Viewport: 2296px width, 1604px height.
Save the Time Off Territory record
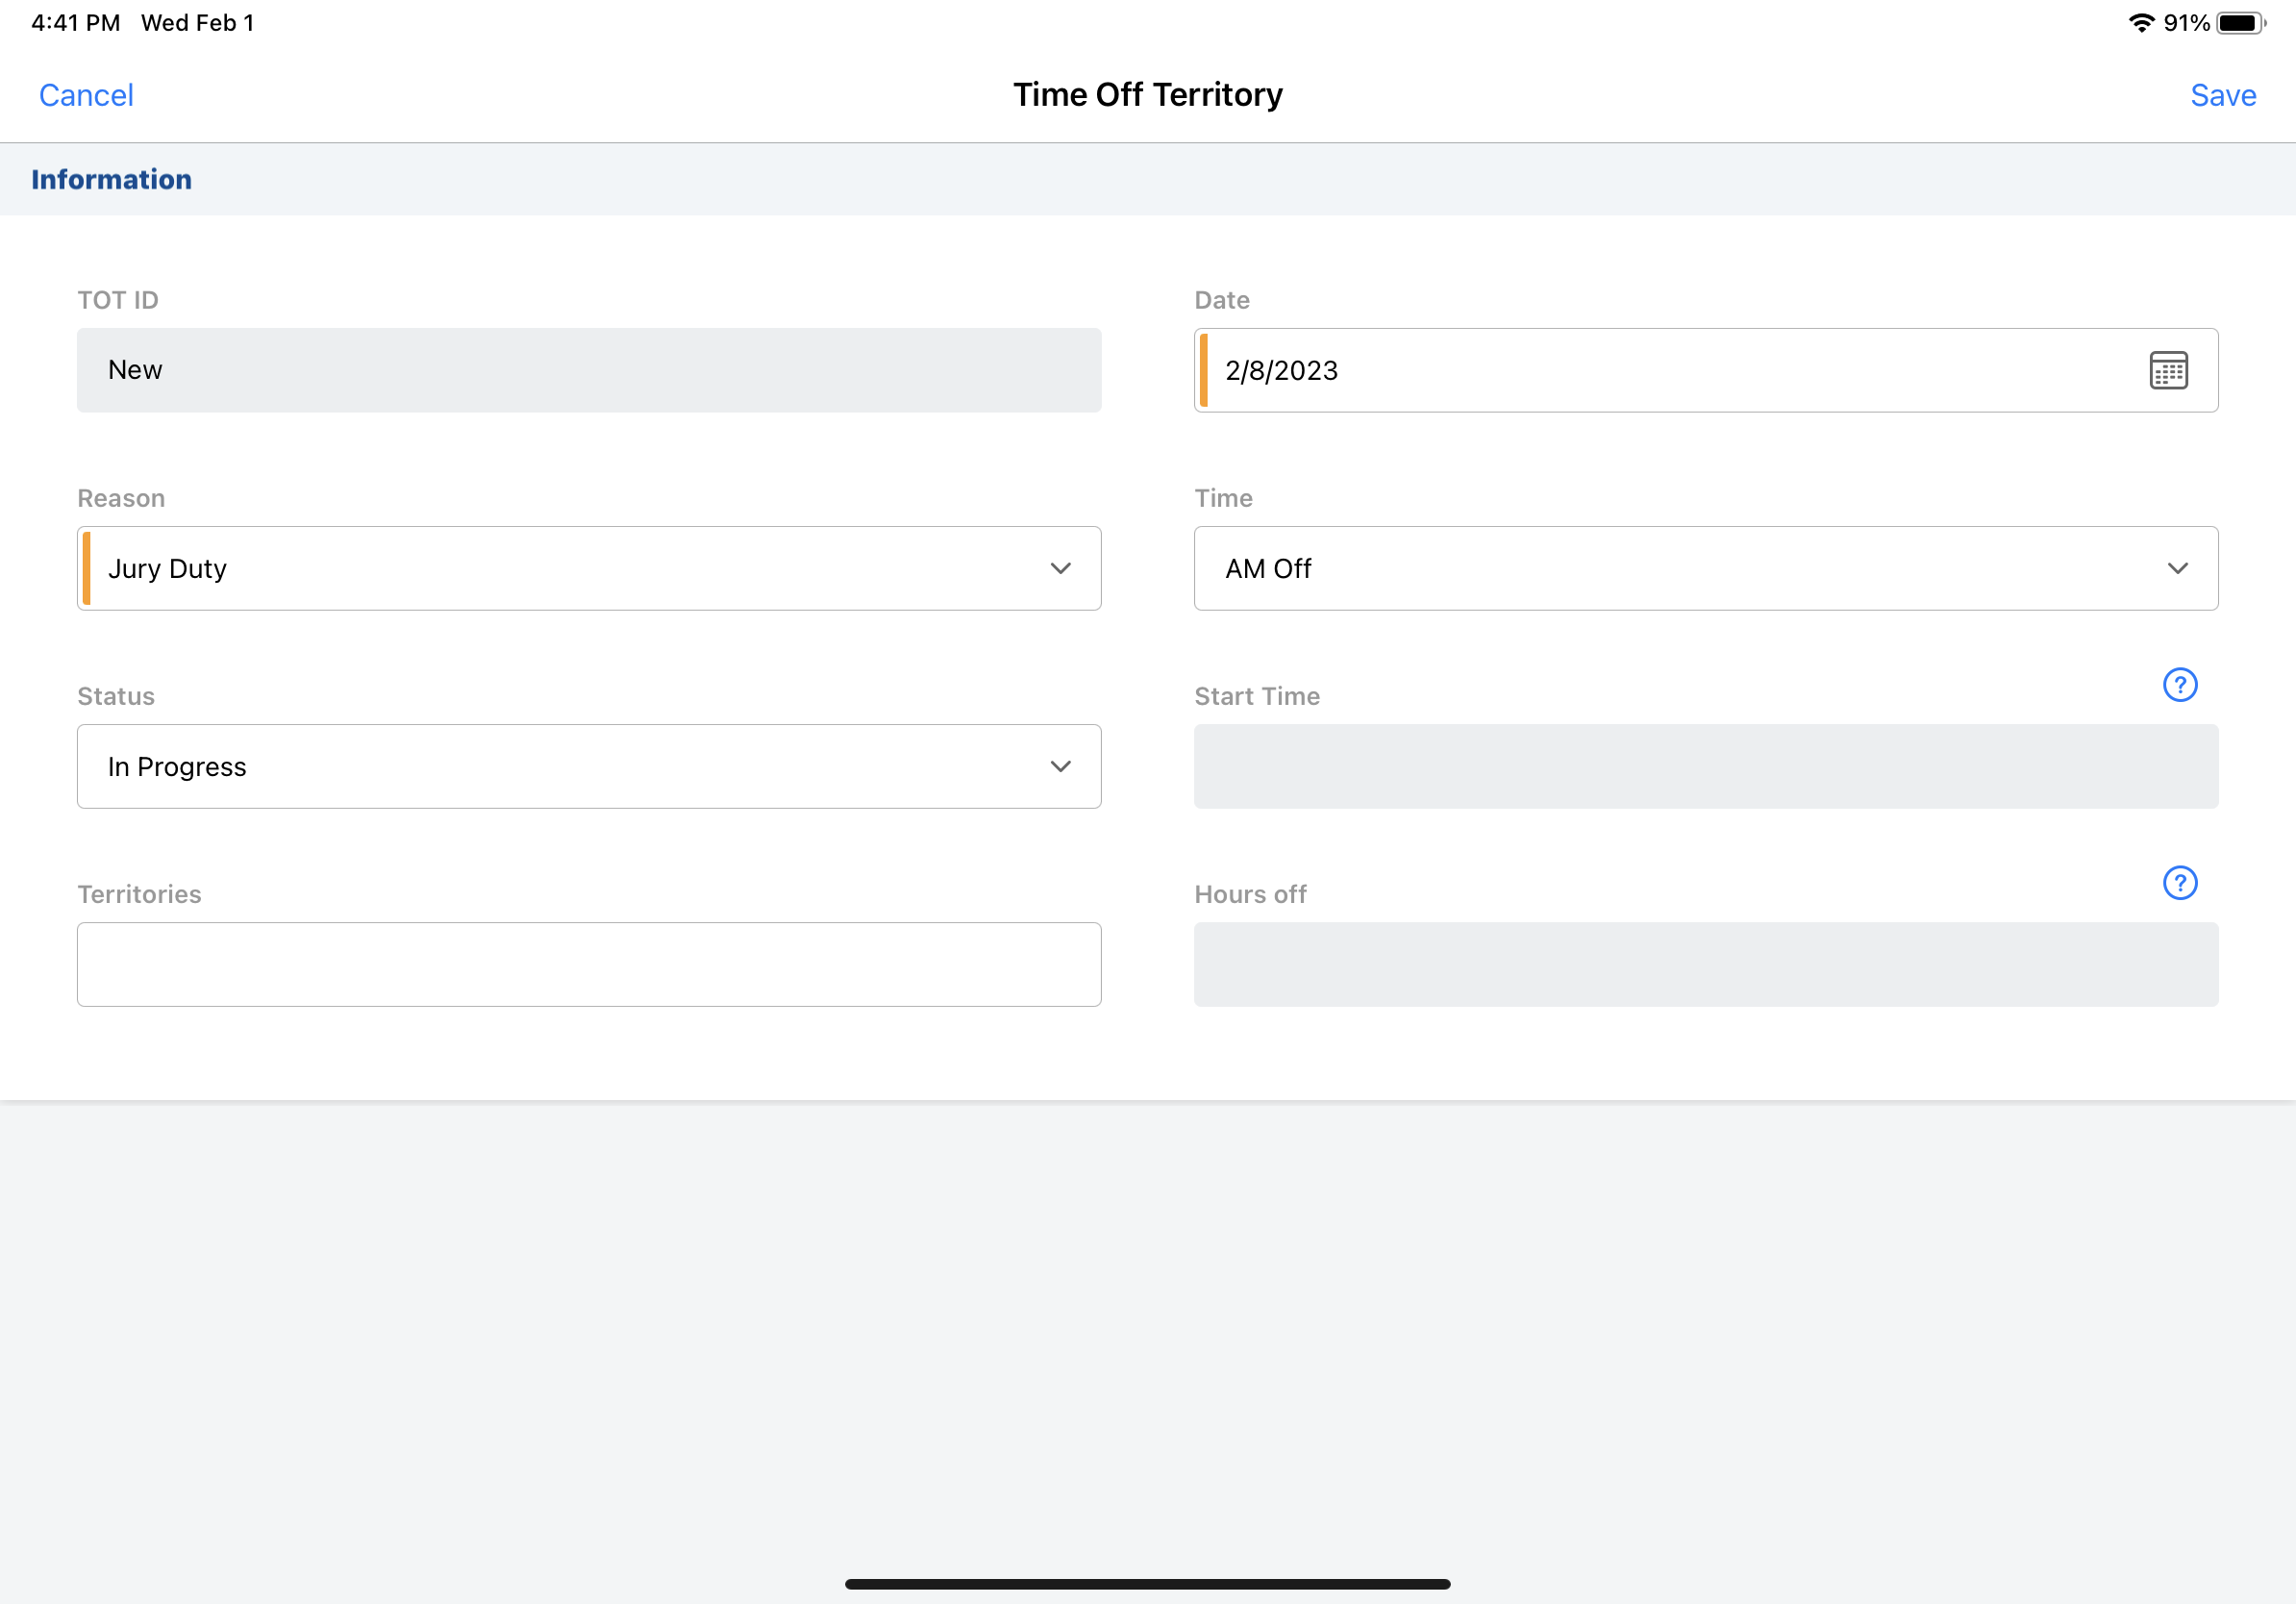[x=2222, y=95]
